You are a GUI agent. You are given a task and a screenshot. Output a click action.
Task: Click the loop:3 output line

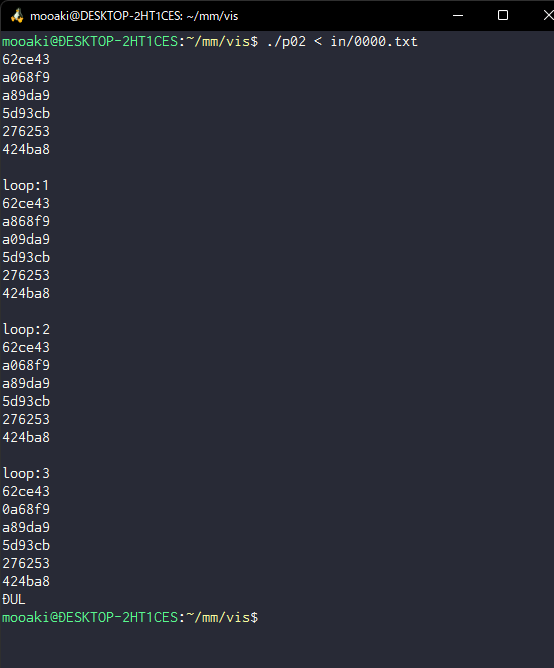(26, 473)
